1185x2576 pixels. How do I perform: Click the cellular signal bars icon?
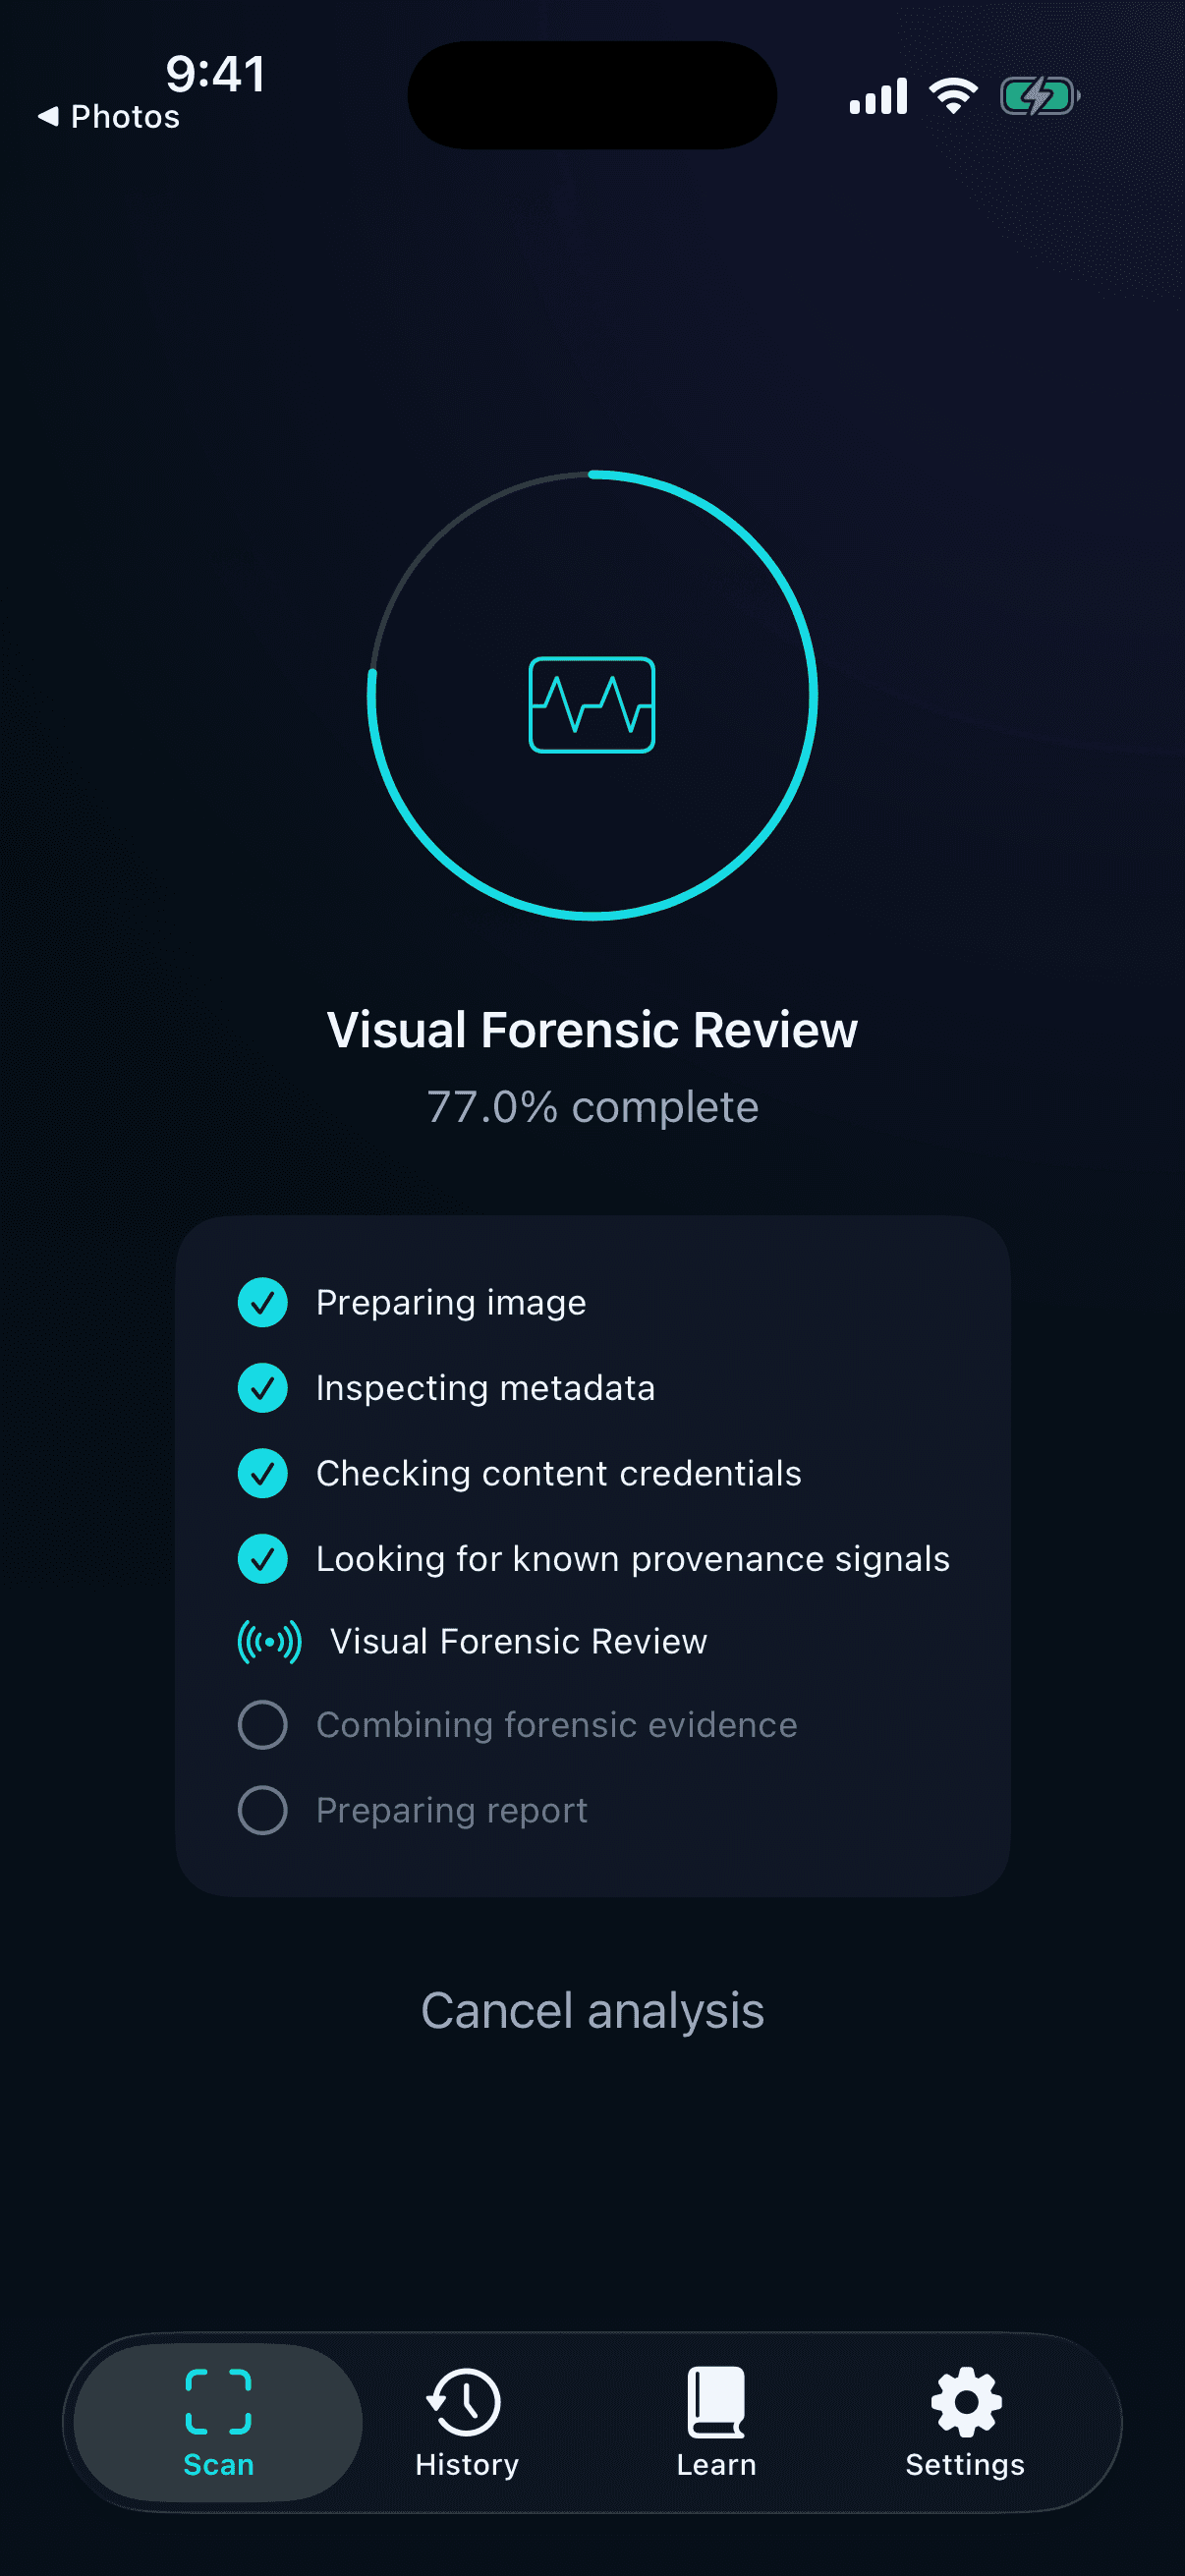878,96
